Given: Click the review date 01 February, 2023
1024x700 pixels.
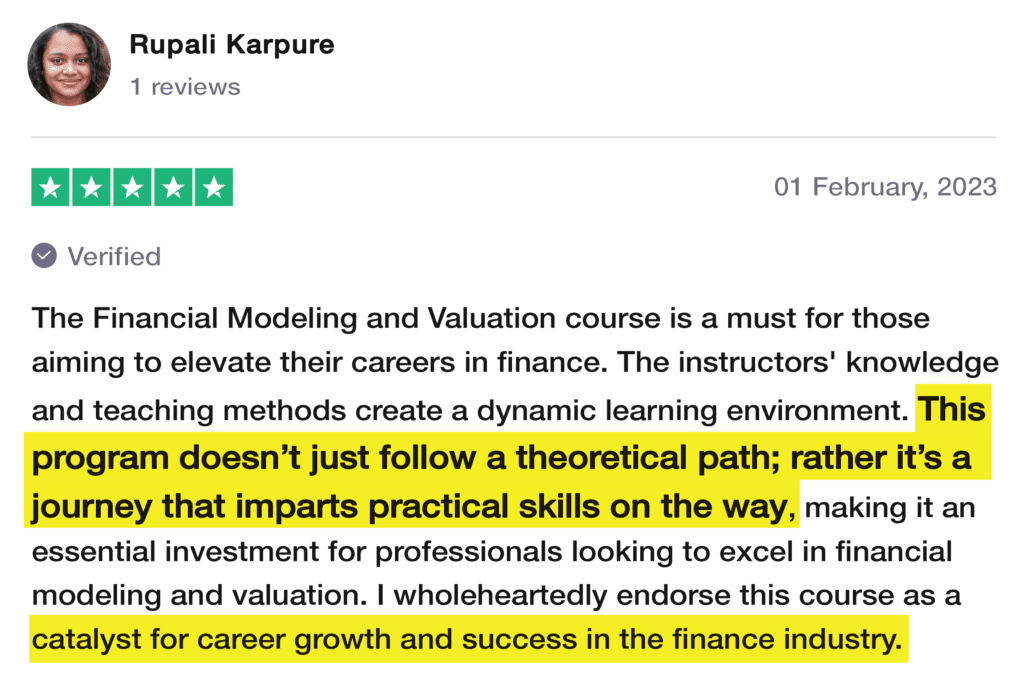Looking at the screenshot, I should point(885,187).
